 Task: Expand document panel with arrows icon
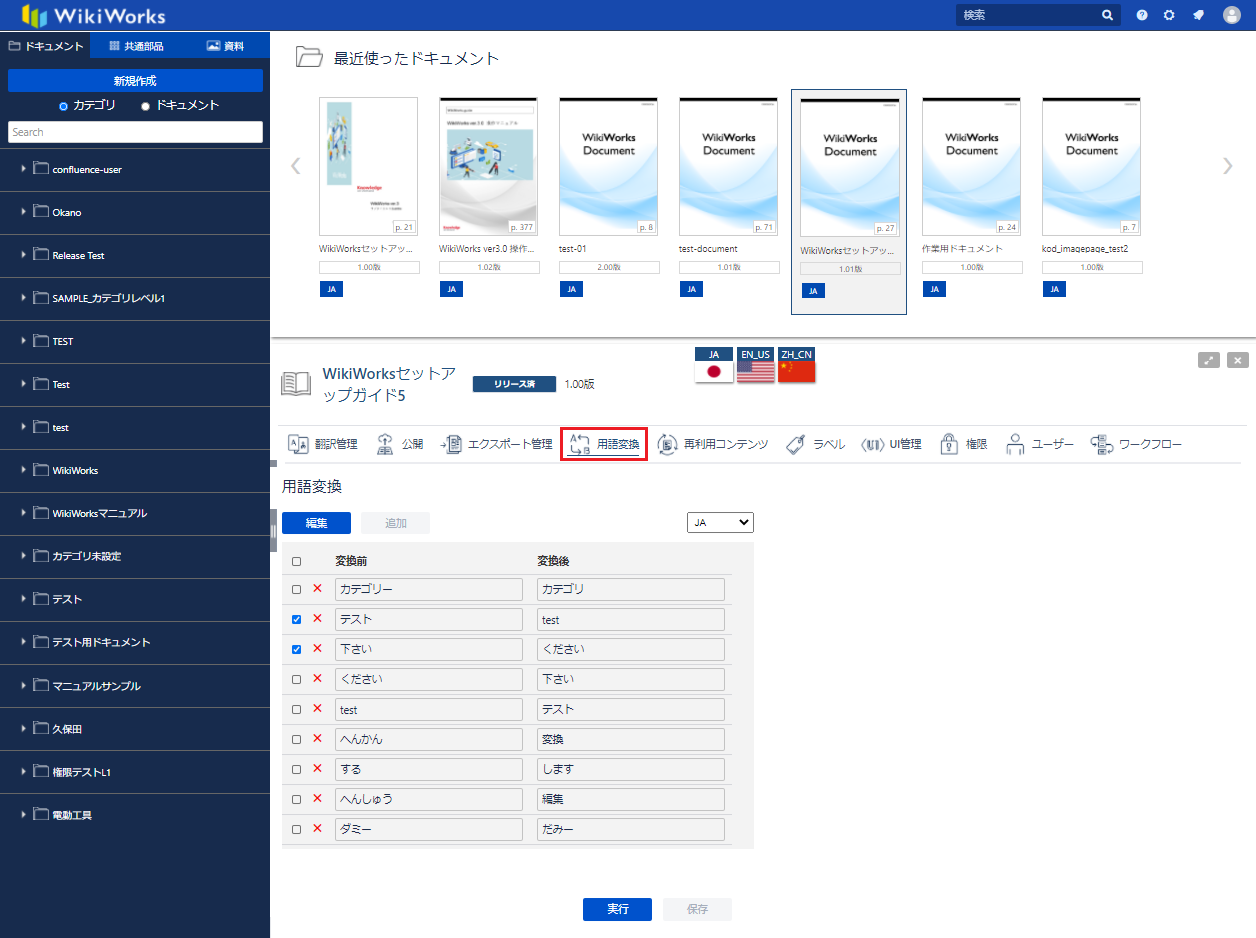click(x=1209, y=360)
